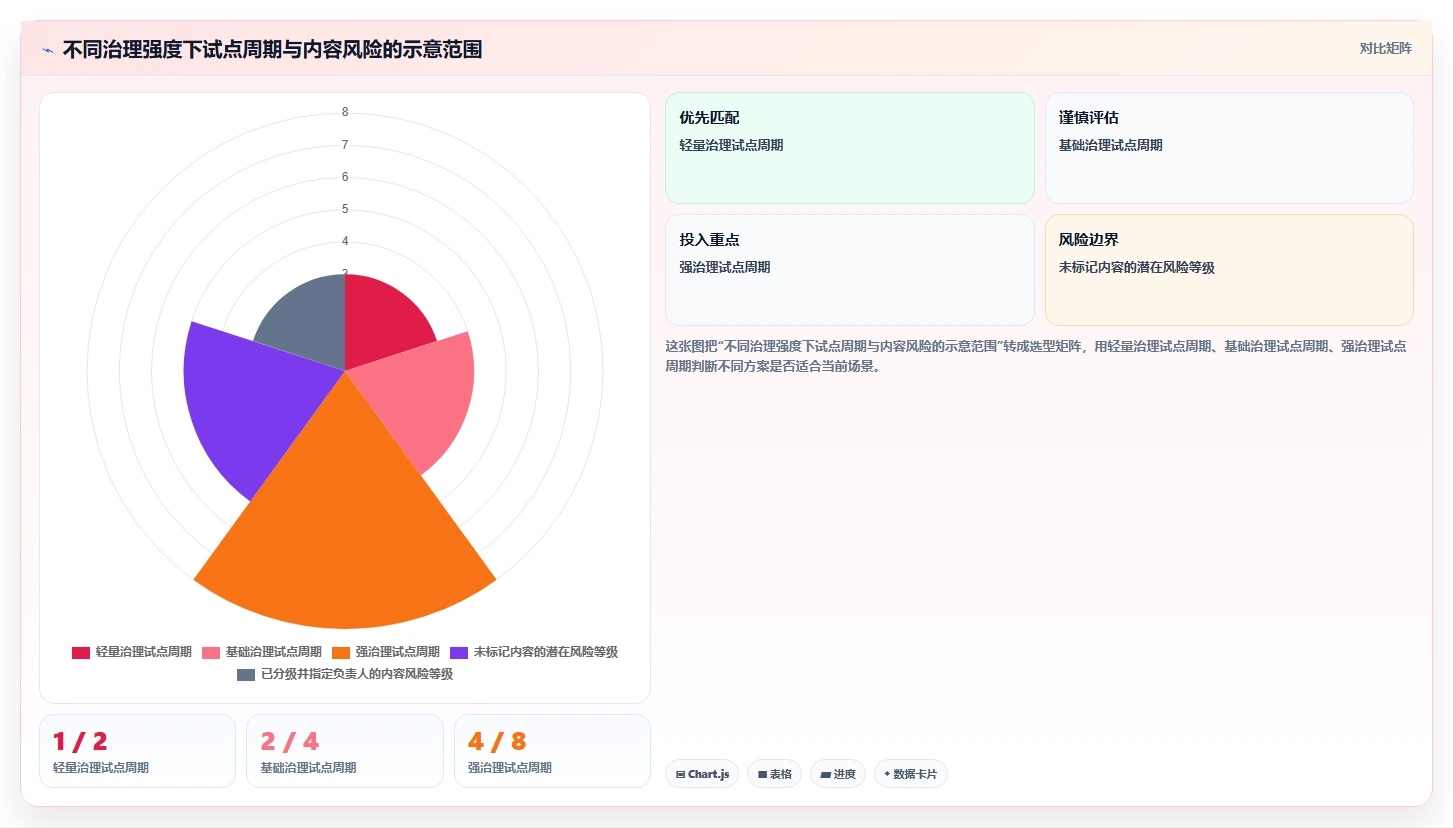Click the 数据卡片 tag chip

tap(911, 774)
